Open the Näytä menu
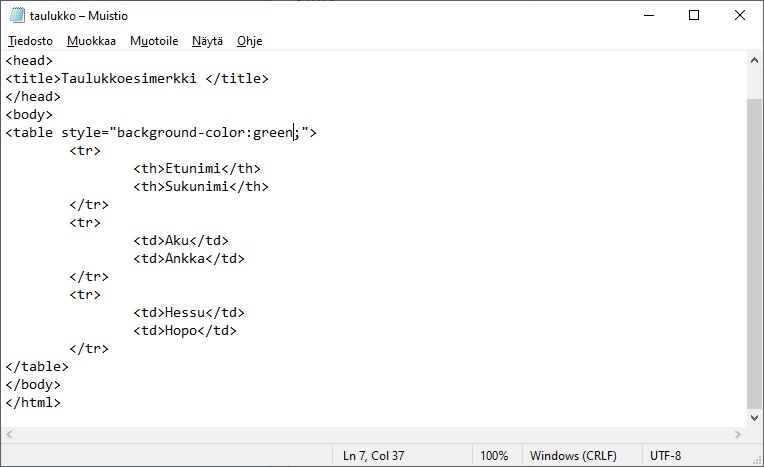Image resolution: width=764 pixels, height=467 pixels. 208,41
